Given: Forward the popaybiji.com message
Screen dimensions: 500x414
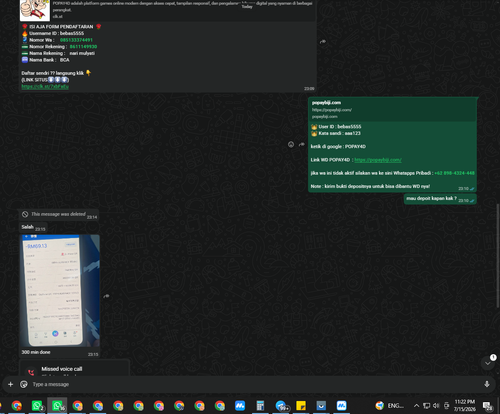Looking at the screenshot, I should pyautogui.click(x=302, y=144).
